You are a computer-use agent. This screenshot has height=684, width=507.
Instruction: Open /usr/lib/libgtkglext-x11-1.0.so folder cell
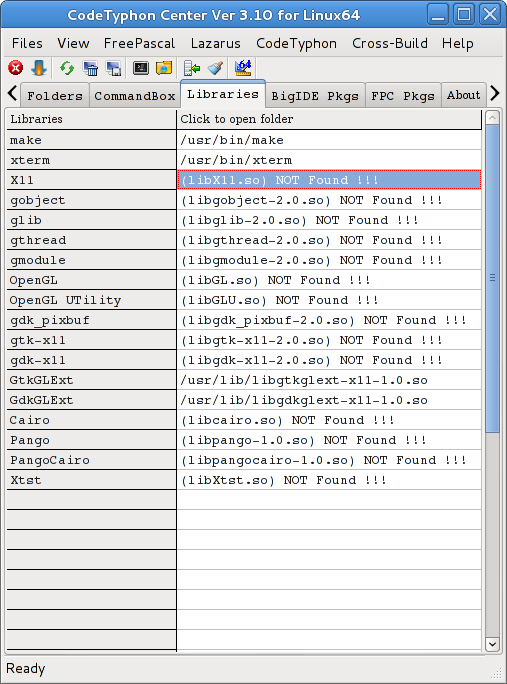329,380
